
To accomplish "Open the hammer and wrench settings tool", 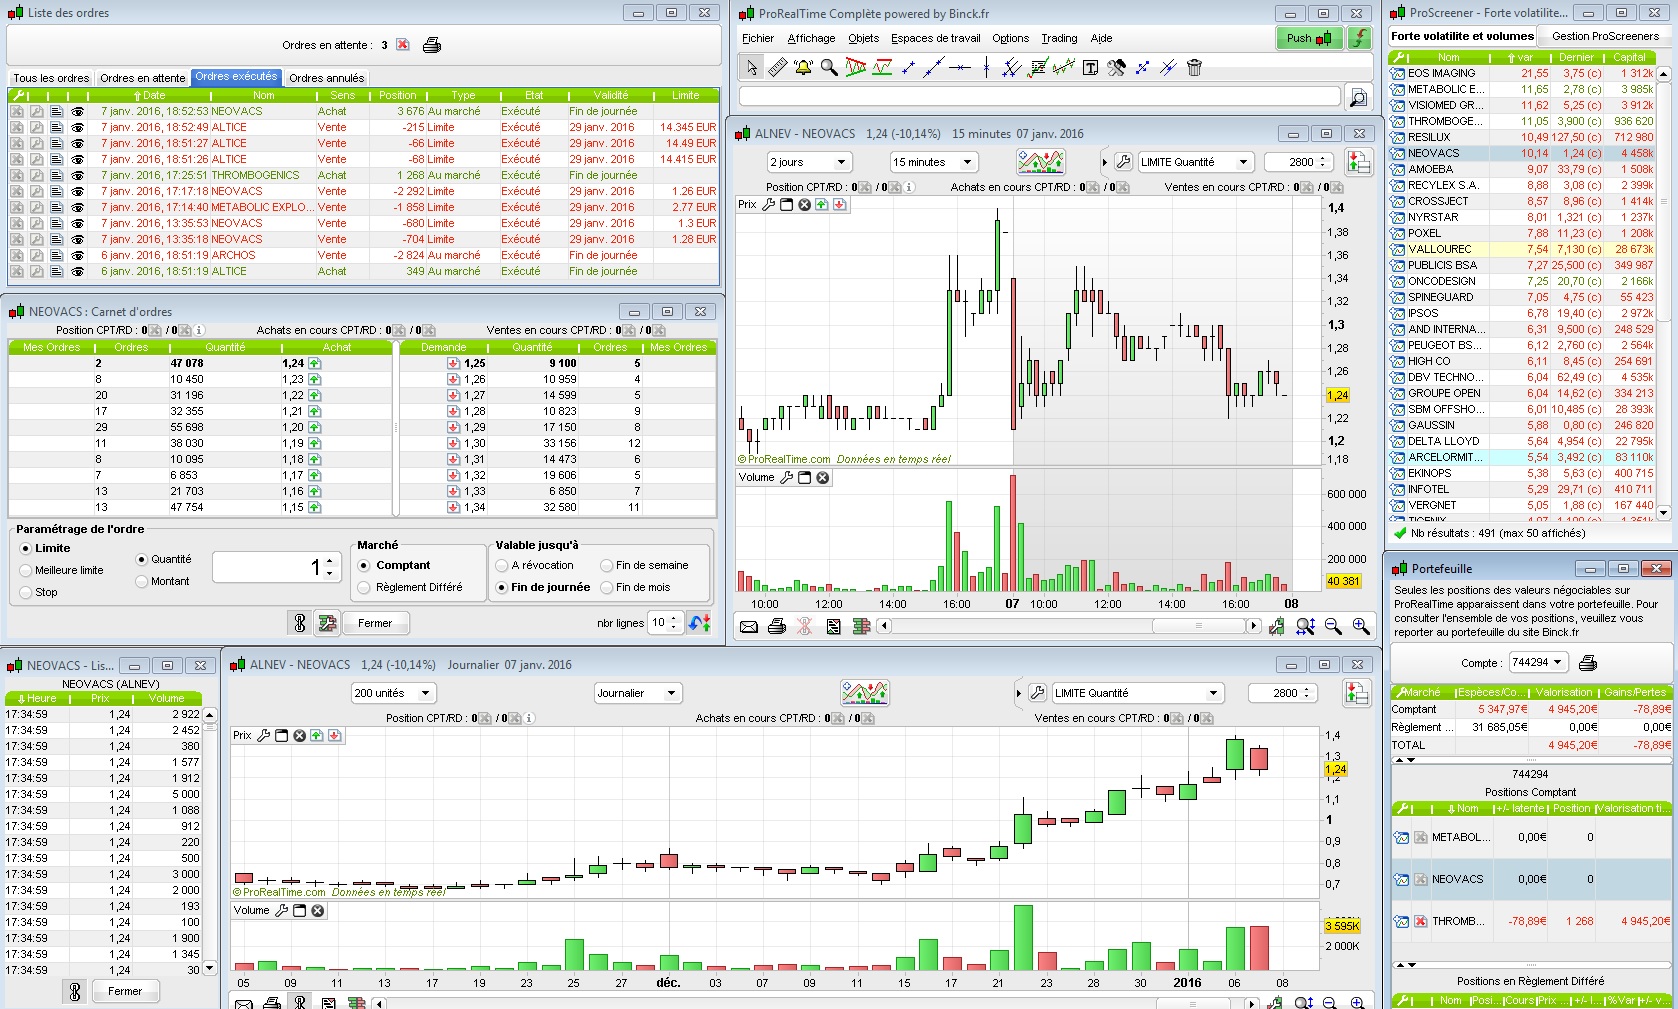I will point(1116,67).
